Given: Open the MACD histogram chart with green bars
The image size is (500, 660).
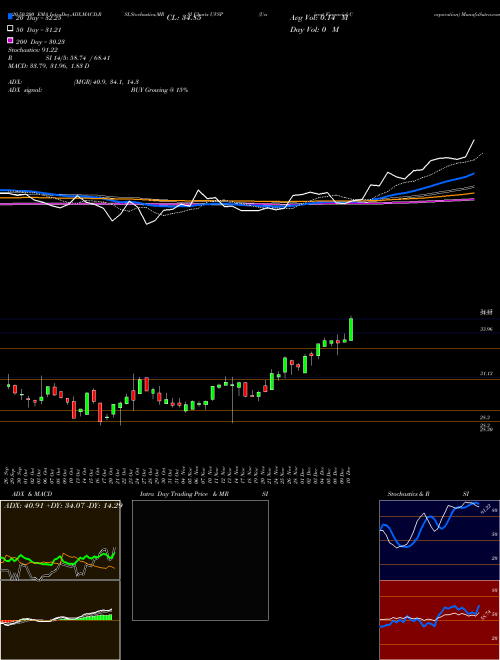Looking at the screenshot, I should coord(60,620).
